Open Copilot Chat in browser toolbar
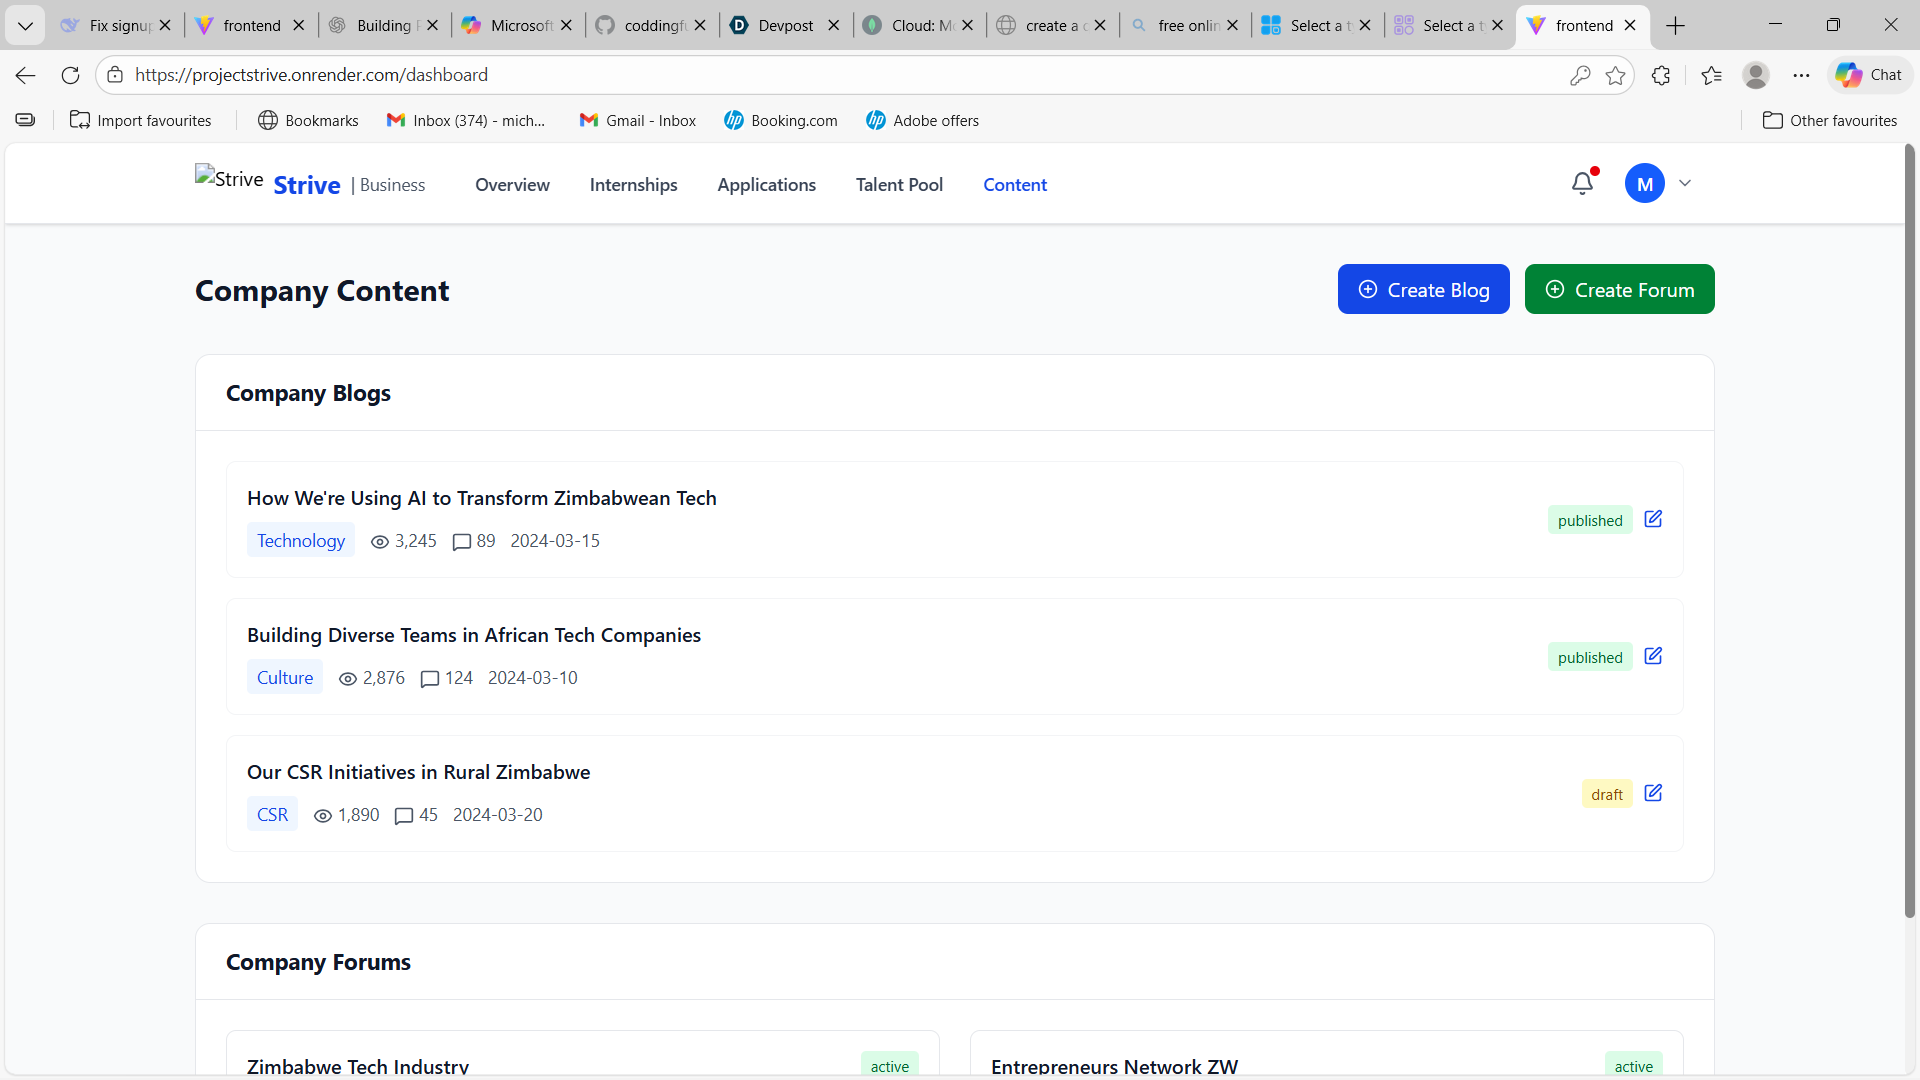Image resolution: width=1920 pixels, height=1080 pixels. tap(1869, 75)
